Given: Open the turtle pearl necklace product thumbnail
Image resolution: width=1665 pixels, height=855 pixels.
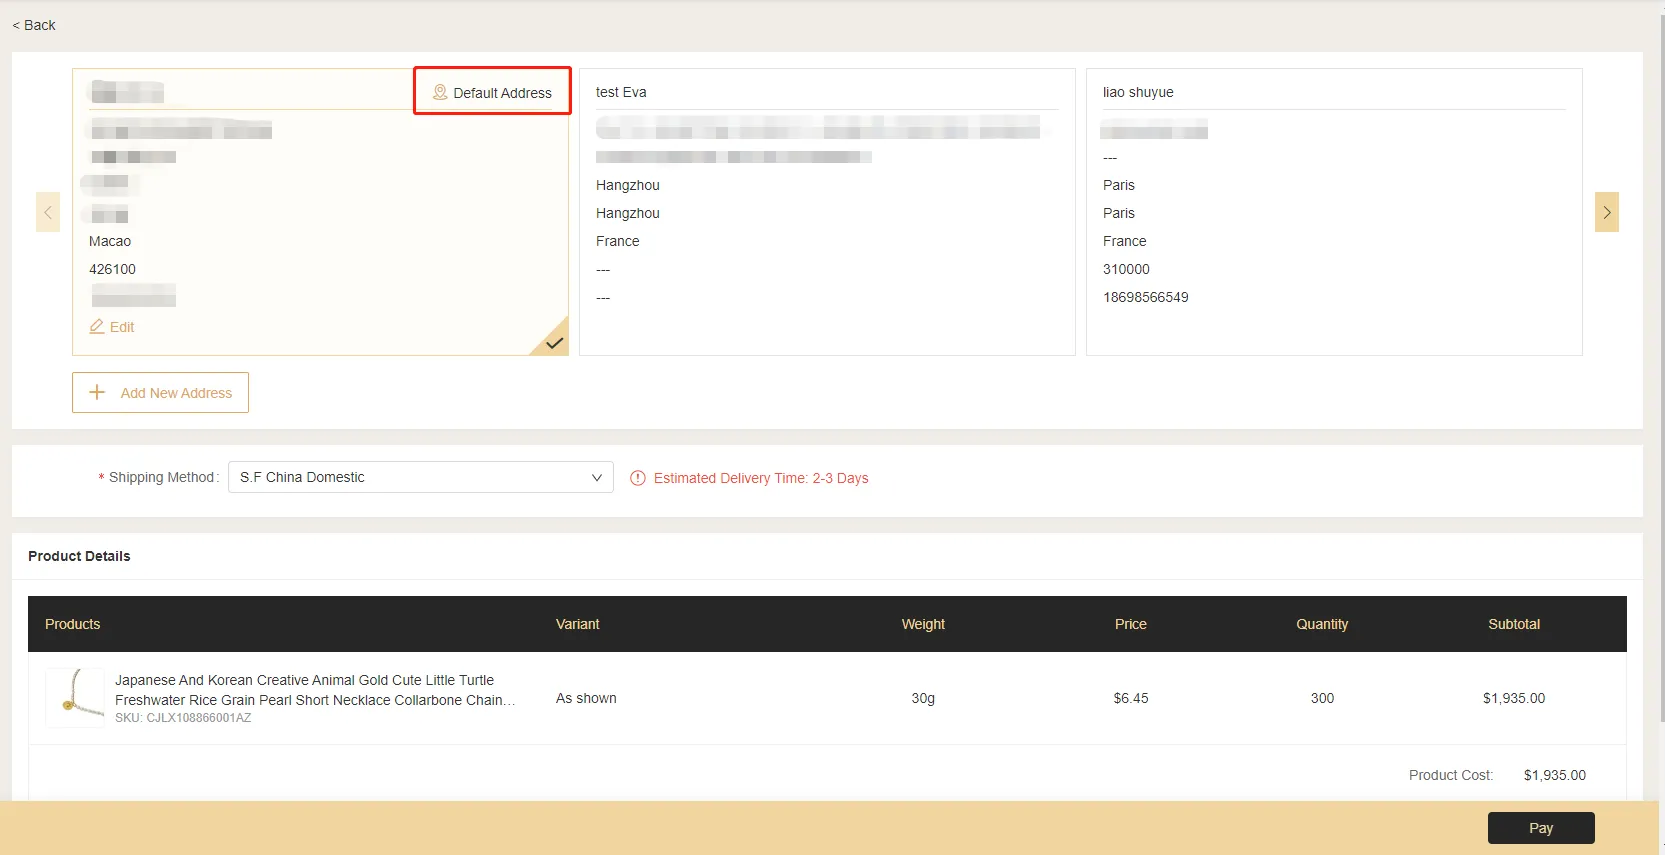Looking at the screenshot, I should tap(75, 698).
